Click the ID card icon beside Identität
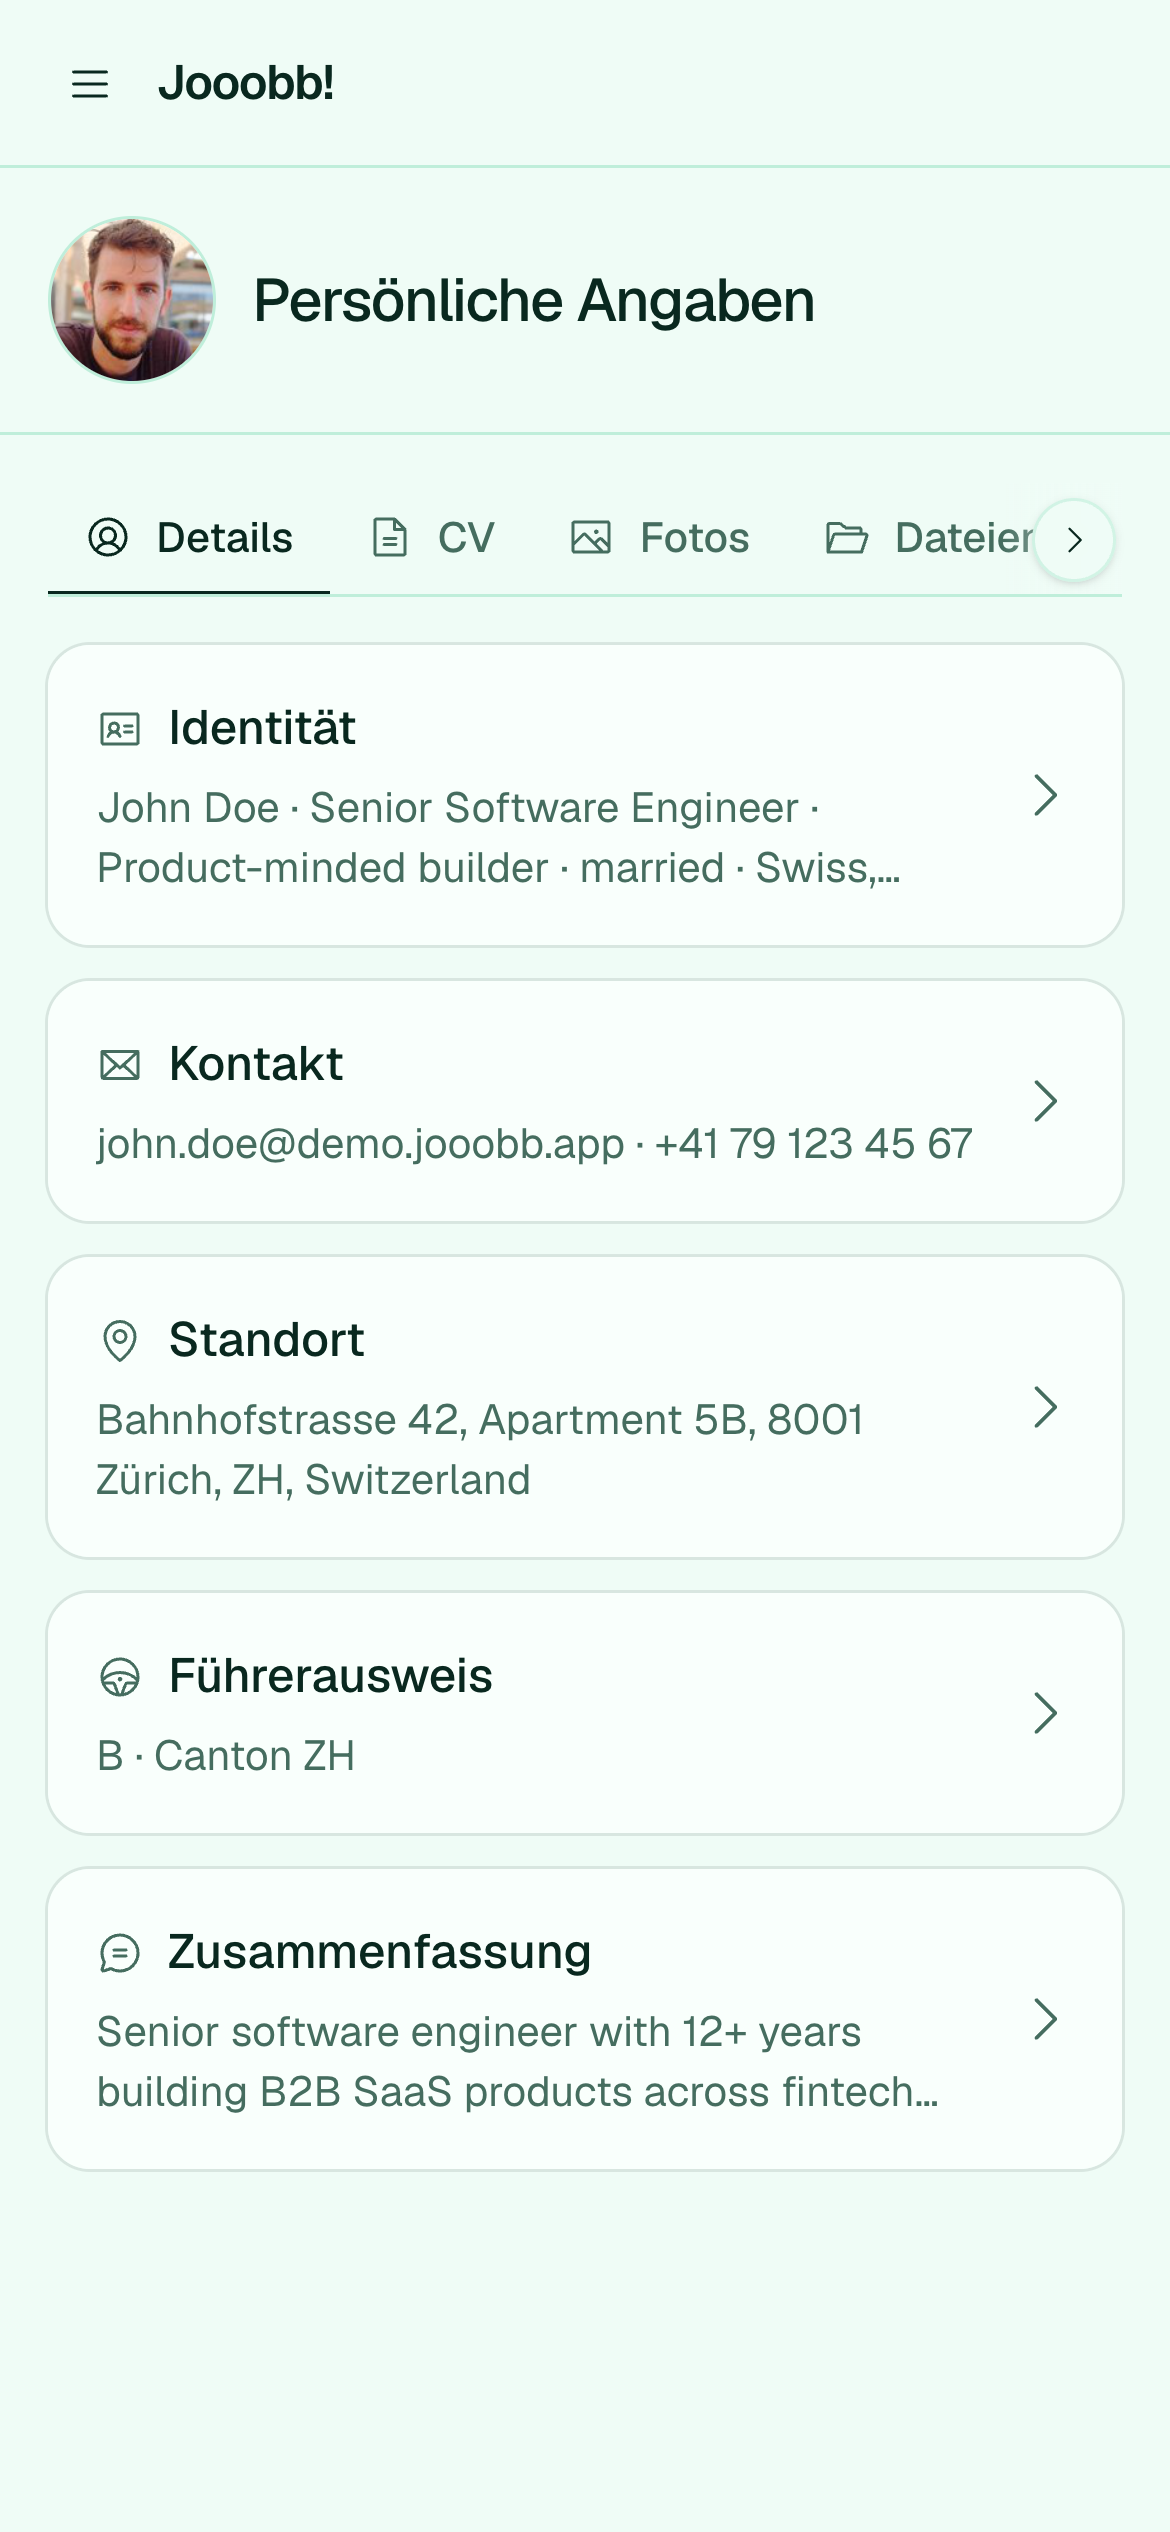1170x2532 pixels. tap(120, 729)
